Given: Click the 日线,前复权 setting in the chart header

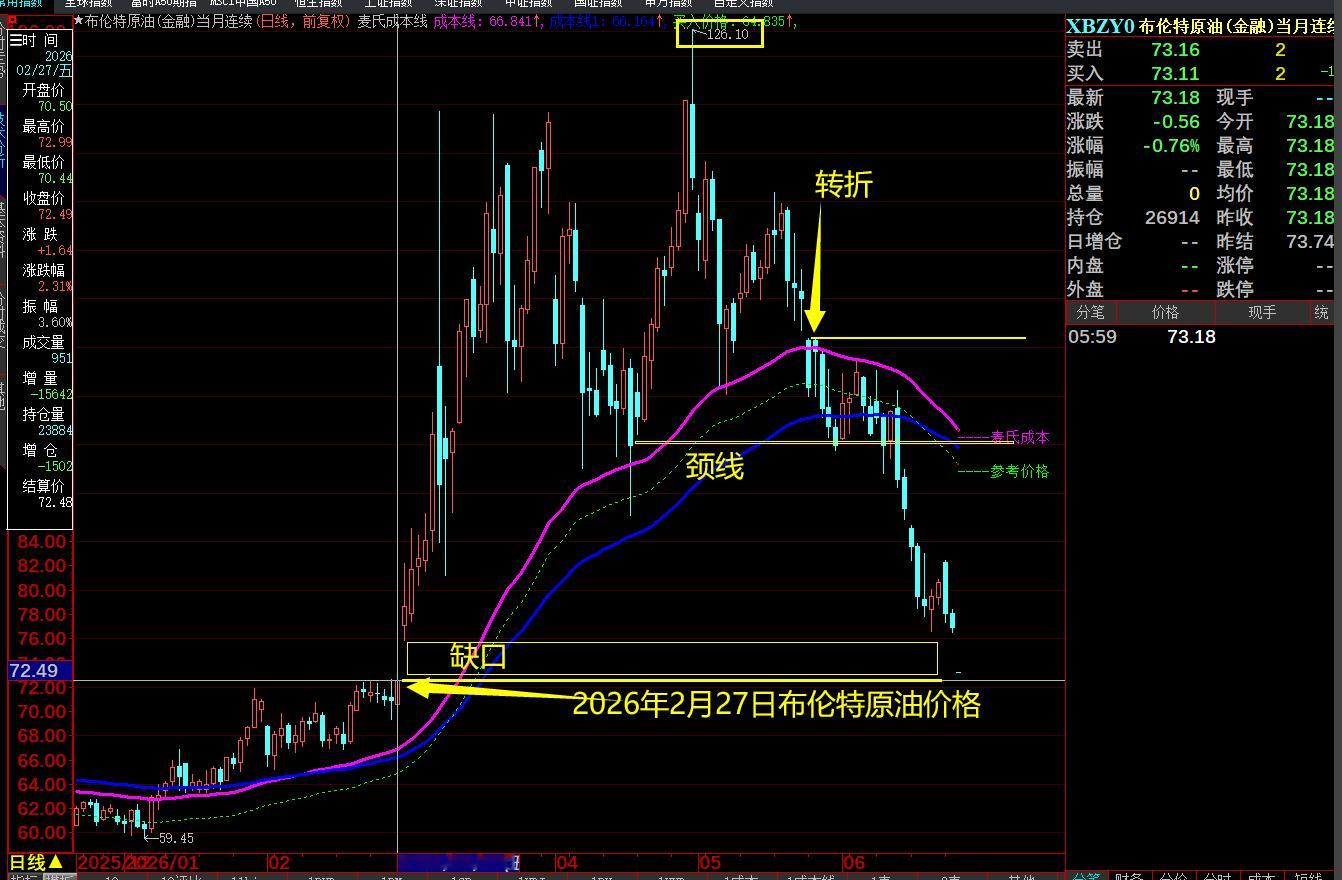Looking at the screenshot, I should click(x=305, y=21).
